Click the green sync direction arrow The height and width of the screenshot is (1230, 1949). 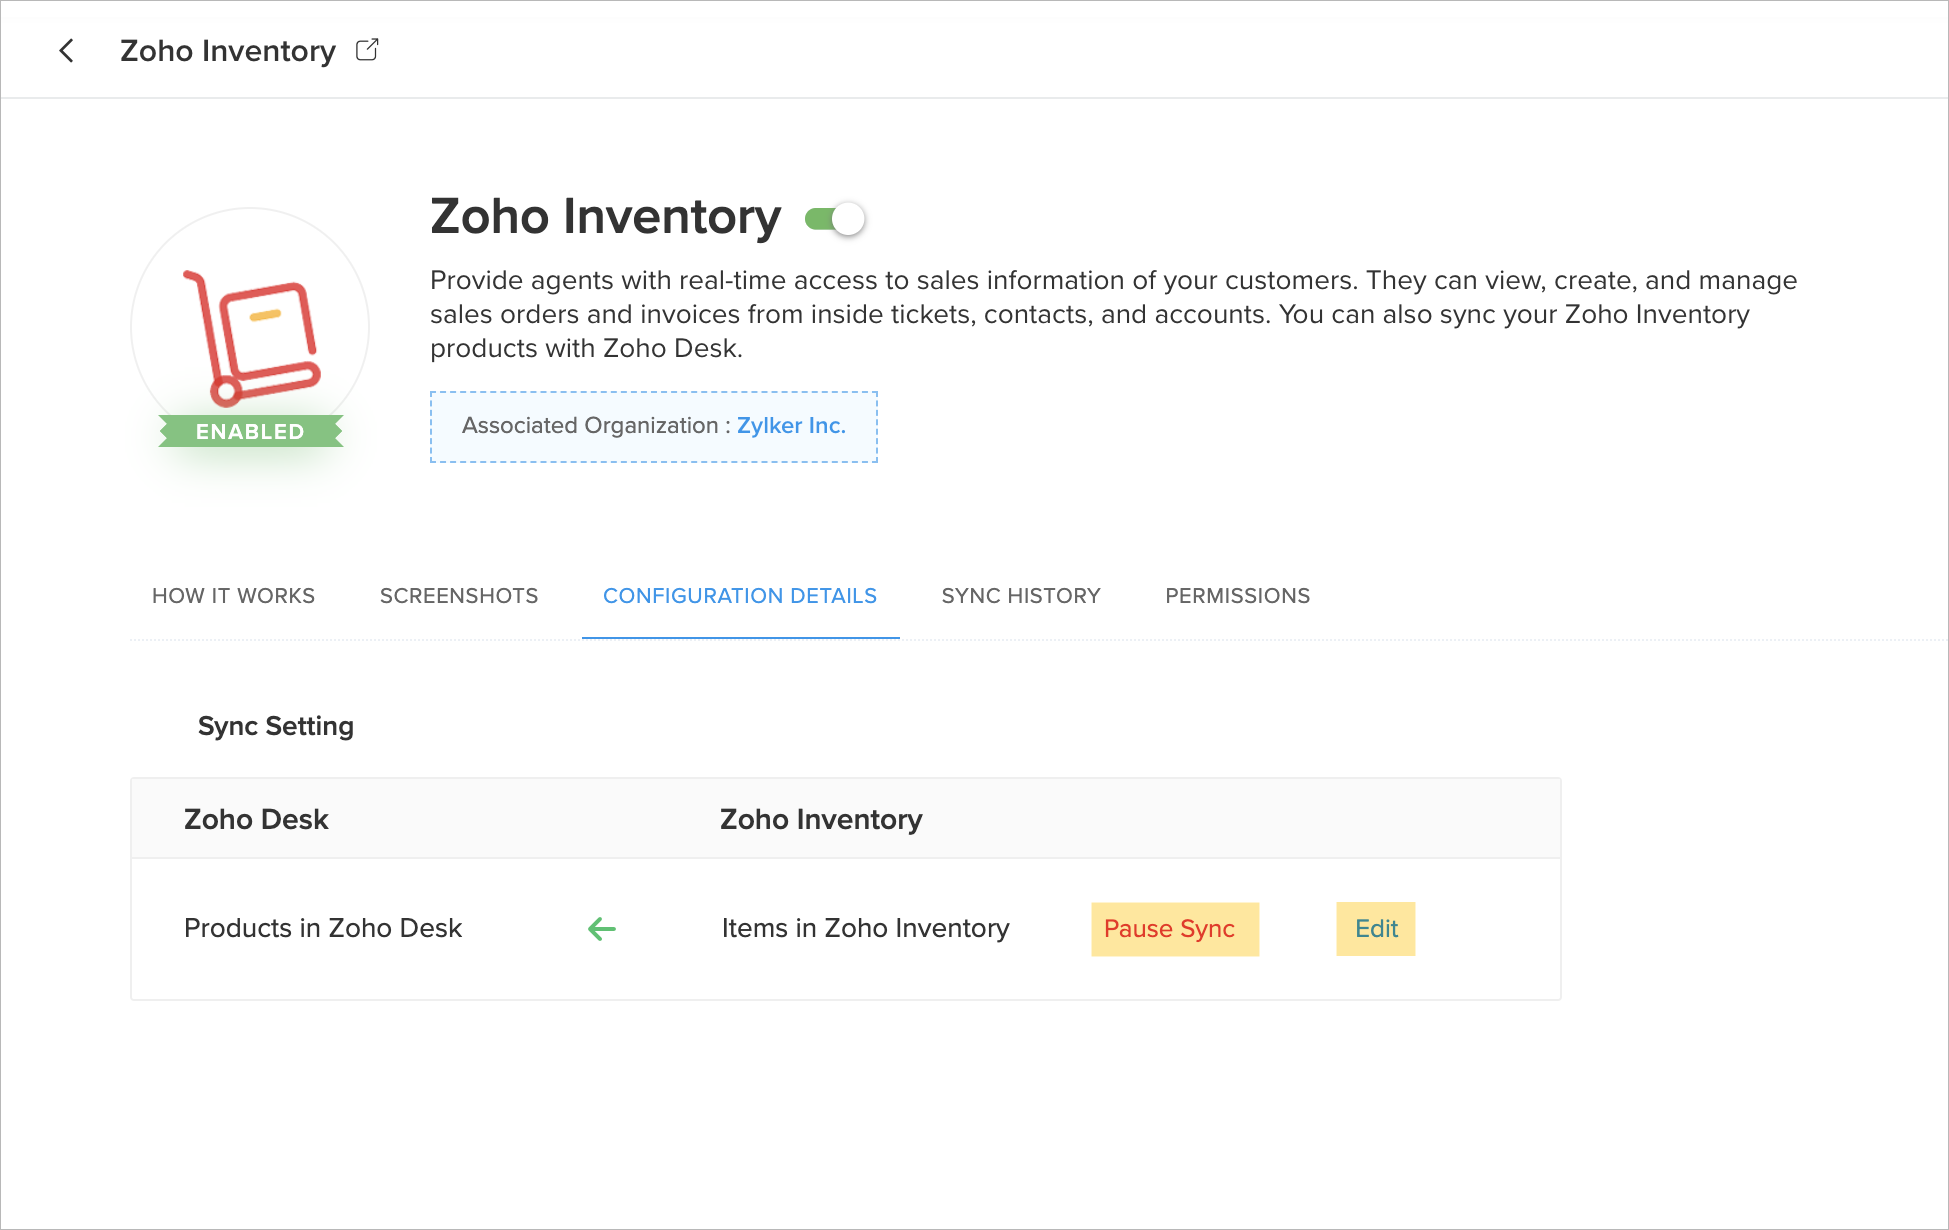[602, 929]
